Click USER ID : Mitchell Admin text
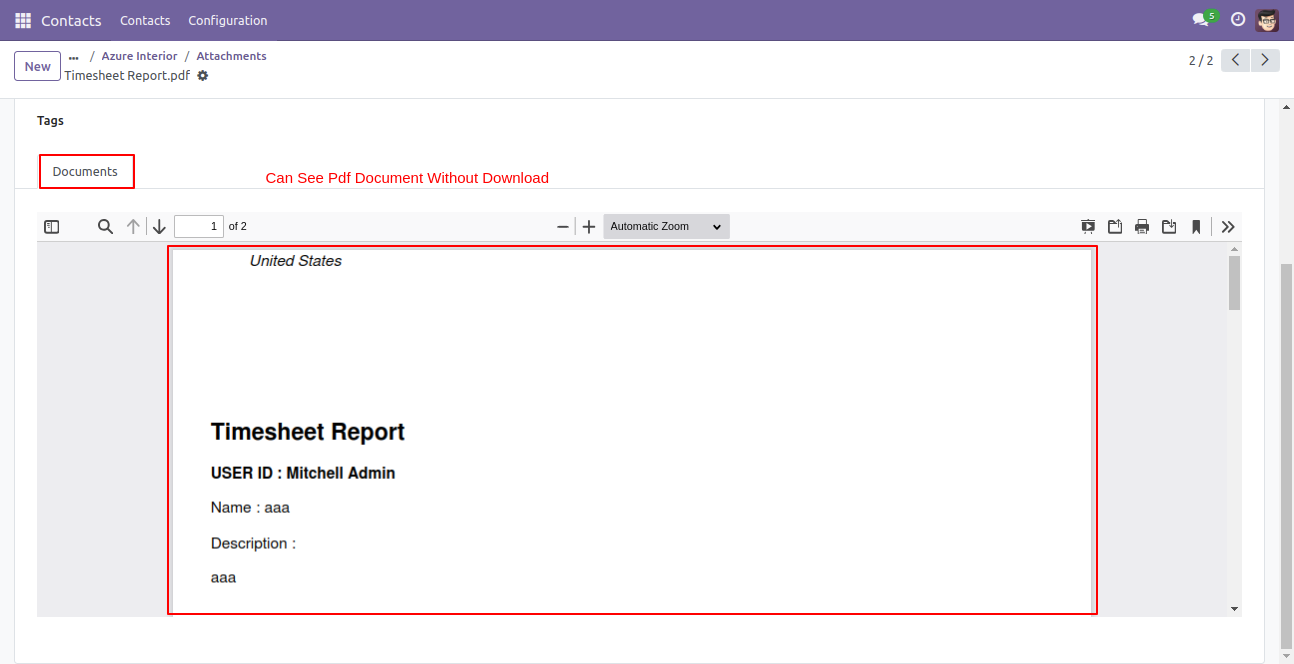 (x=303, y=473)
